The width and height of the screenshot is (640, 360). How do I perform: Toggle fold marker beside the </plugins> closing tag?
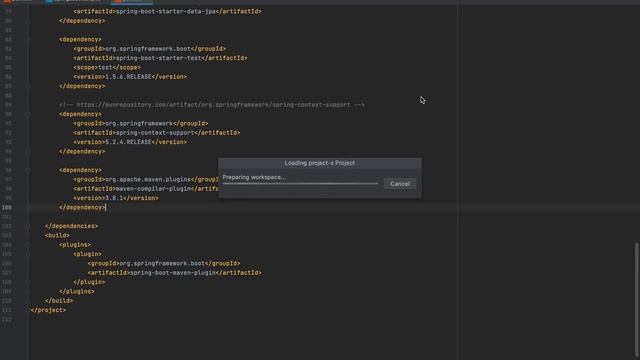click(28, 291)
